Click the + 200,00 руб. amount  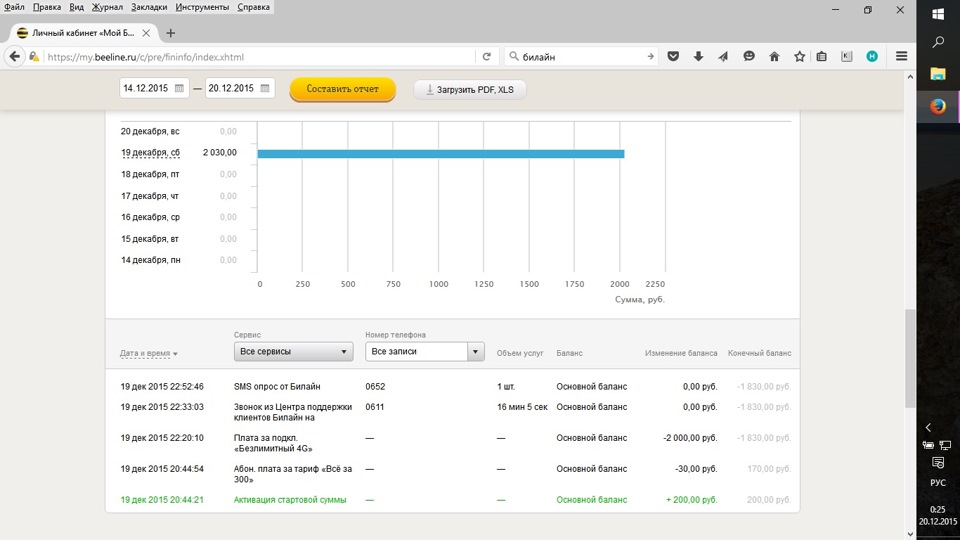(691, 500)
